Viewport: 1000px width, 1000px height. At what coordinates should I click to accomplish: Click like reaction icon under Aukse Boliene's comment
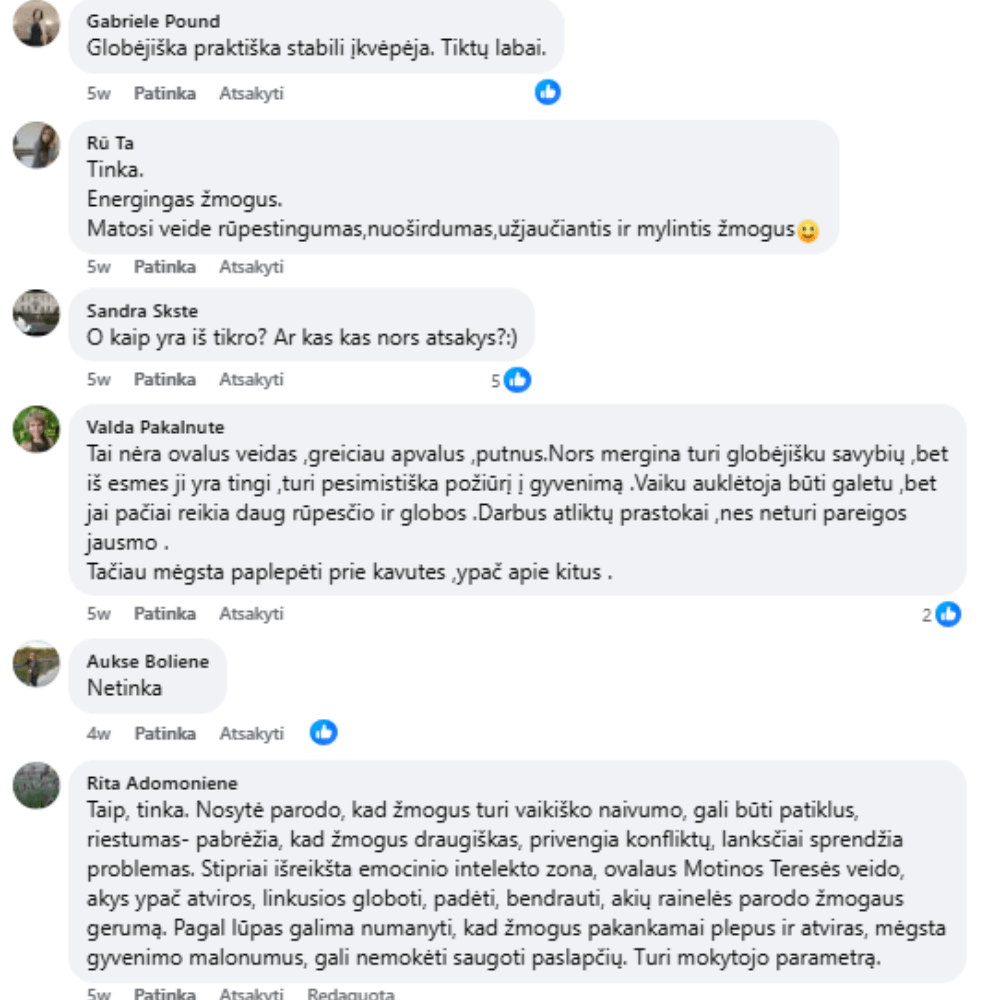(323, 732)
